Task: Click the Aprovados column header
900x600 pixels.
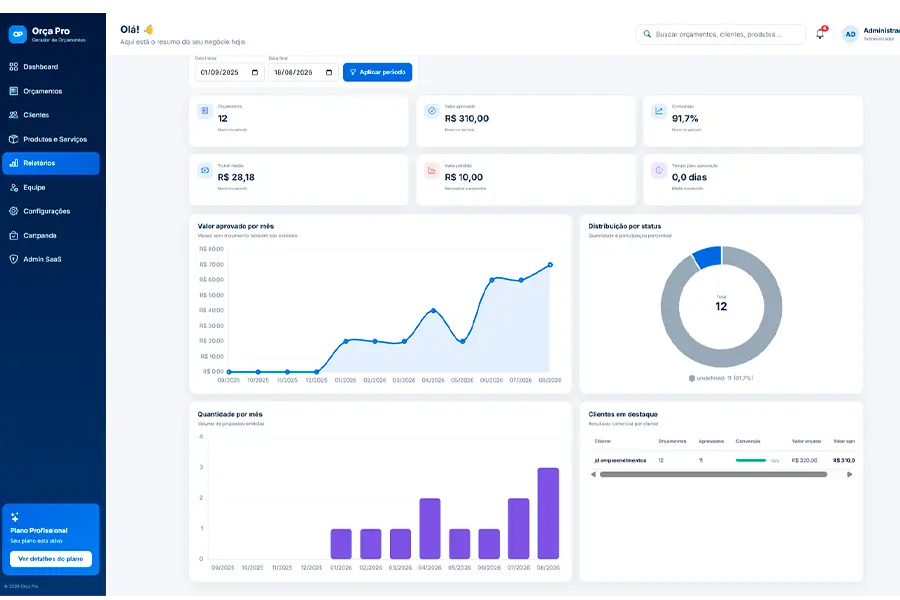Action: click(x=711, y=441)
